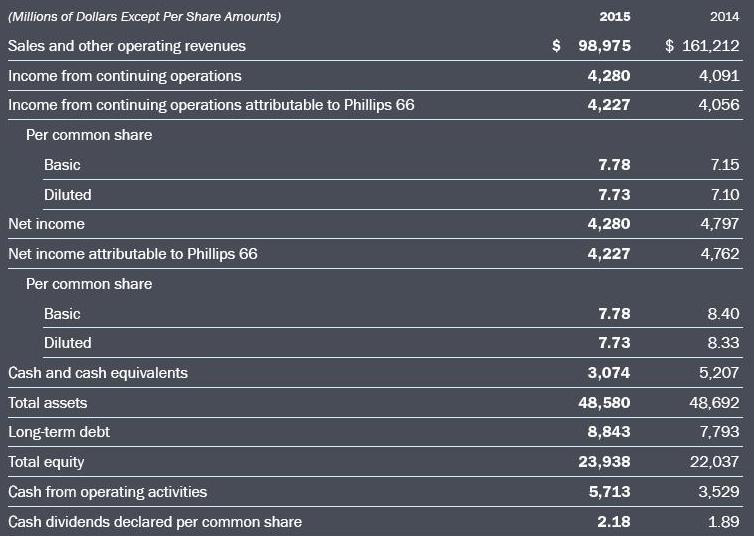754x536 pixels.
Task: Click the Total equity row label
Action: [x=46, y=462]
